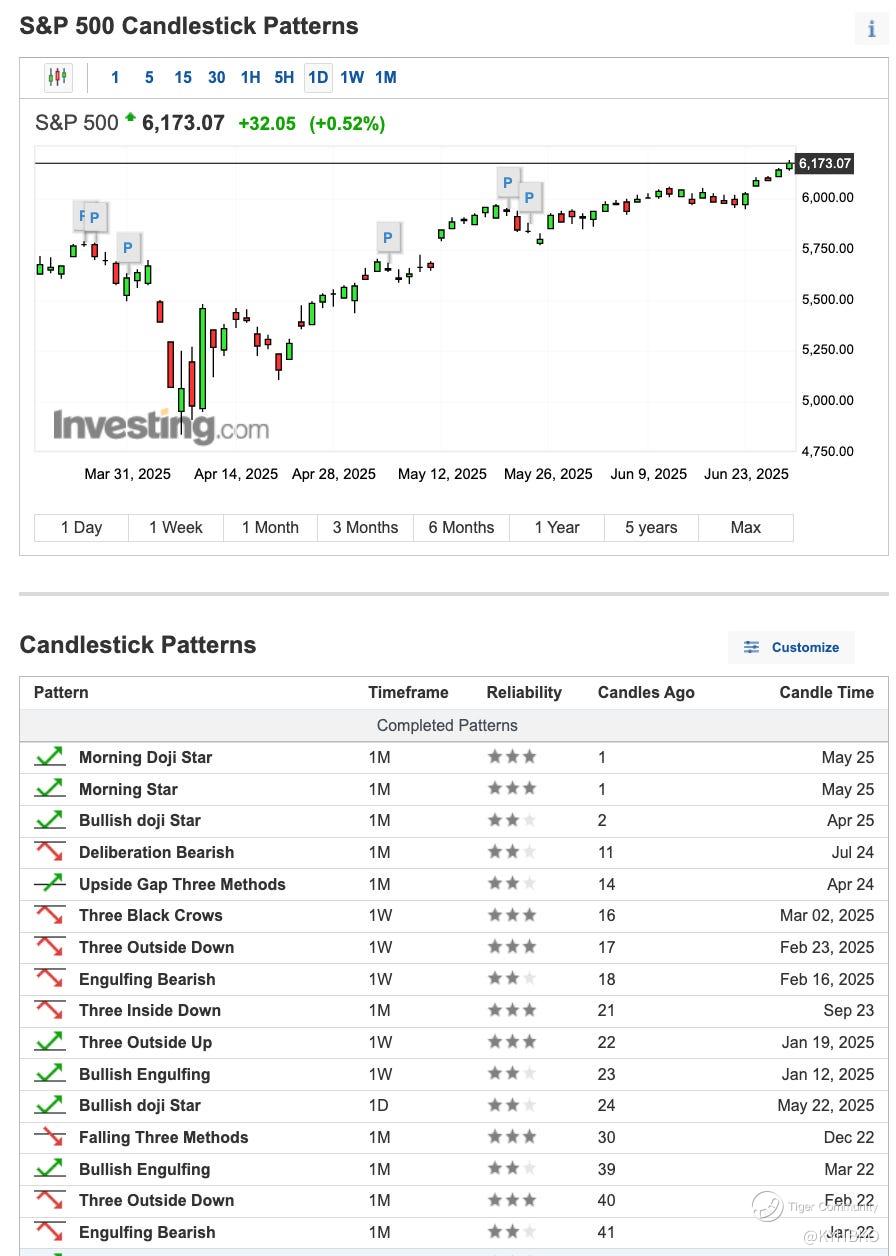Screen dimensions: 896x1256
Task: Click the Feb 16, 2025 candle time
Action: 828,979
